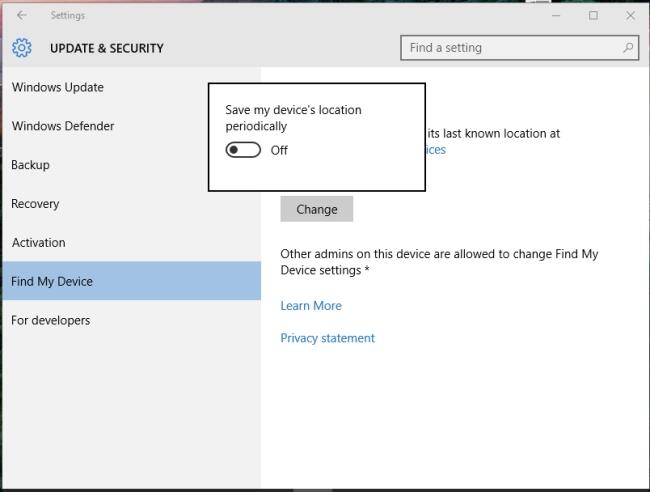The width and height of the screenshot is (650, 492).
Task: Select Activation in the sidebar
Action: [x=38, y=243]
